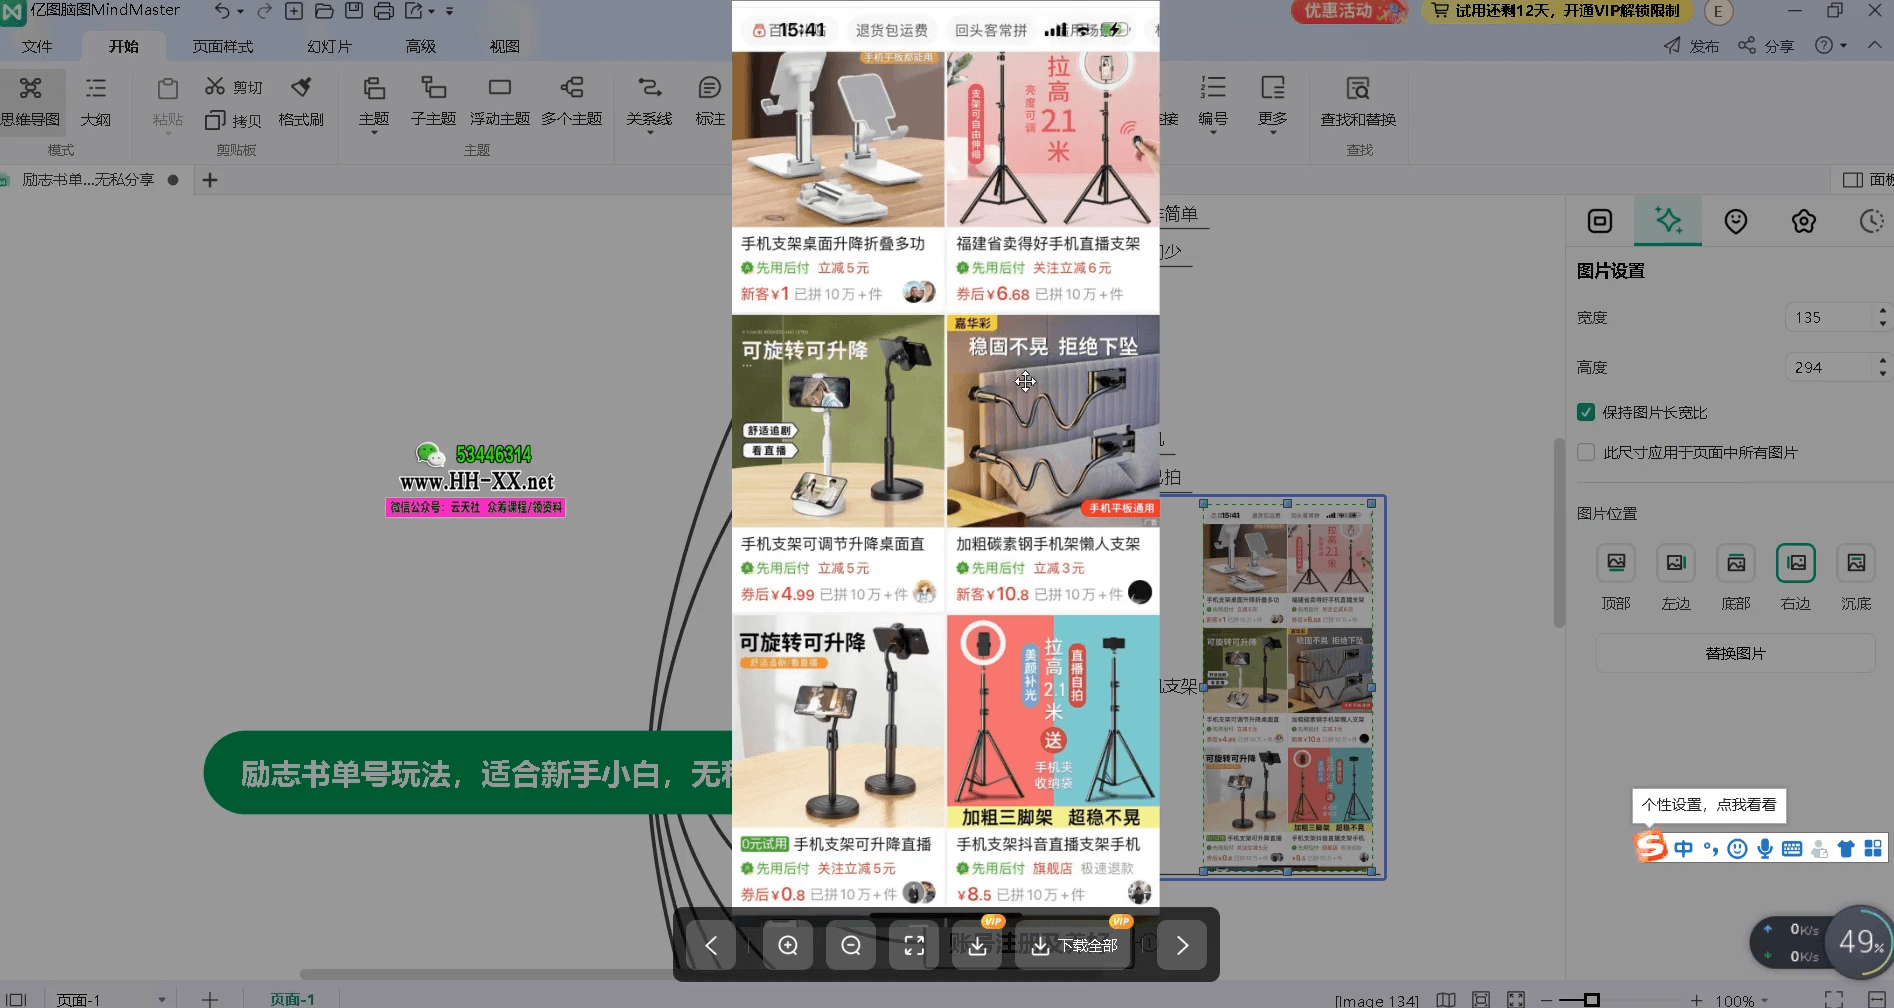
Task: Expand the 关系线 relationship dropdown
Action: point(649,133)
